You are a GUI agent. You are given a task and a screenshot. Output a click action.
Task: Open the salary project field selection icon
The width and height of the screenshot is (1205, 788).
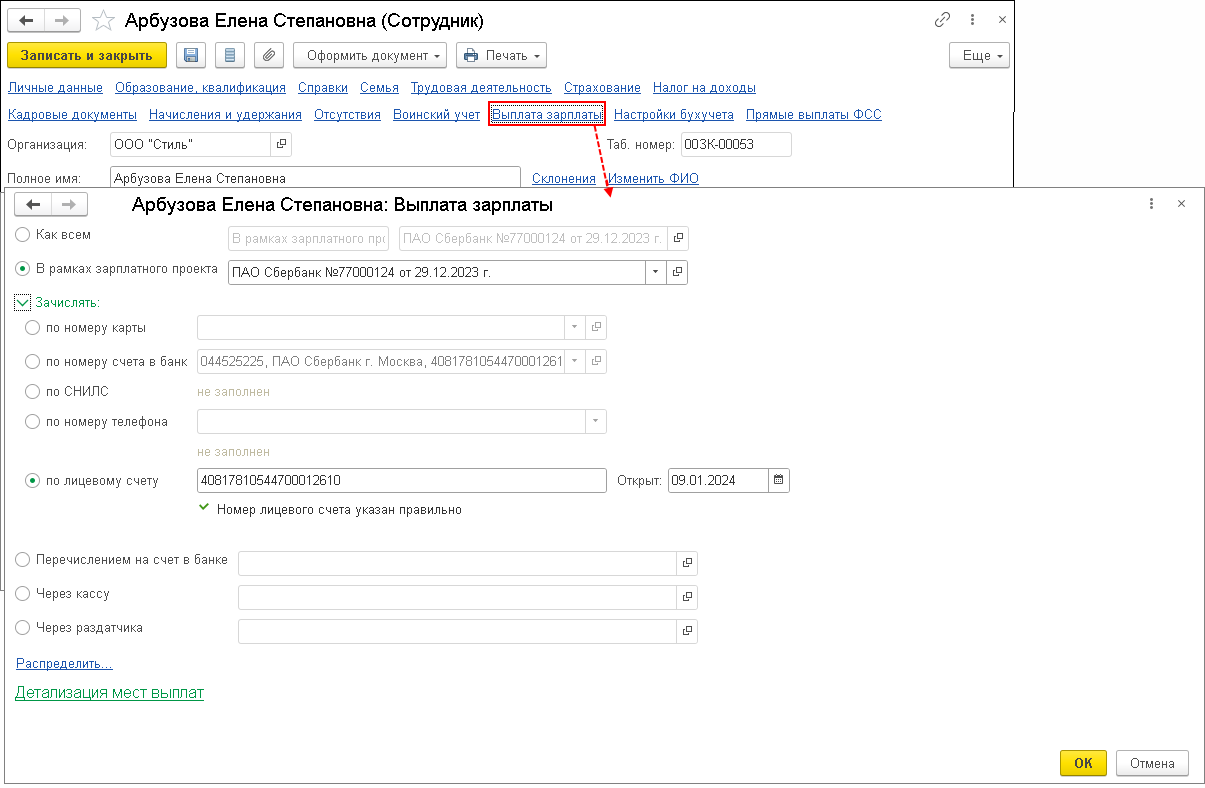pos(677,272)
